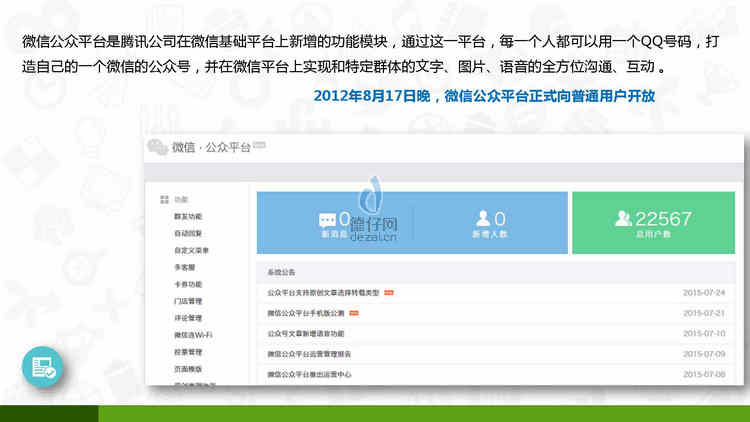Select 卡券功能 in the sidebar
This screenshot has height=422, width=750.
(x=188, y=284)
